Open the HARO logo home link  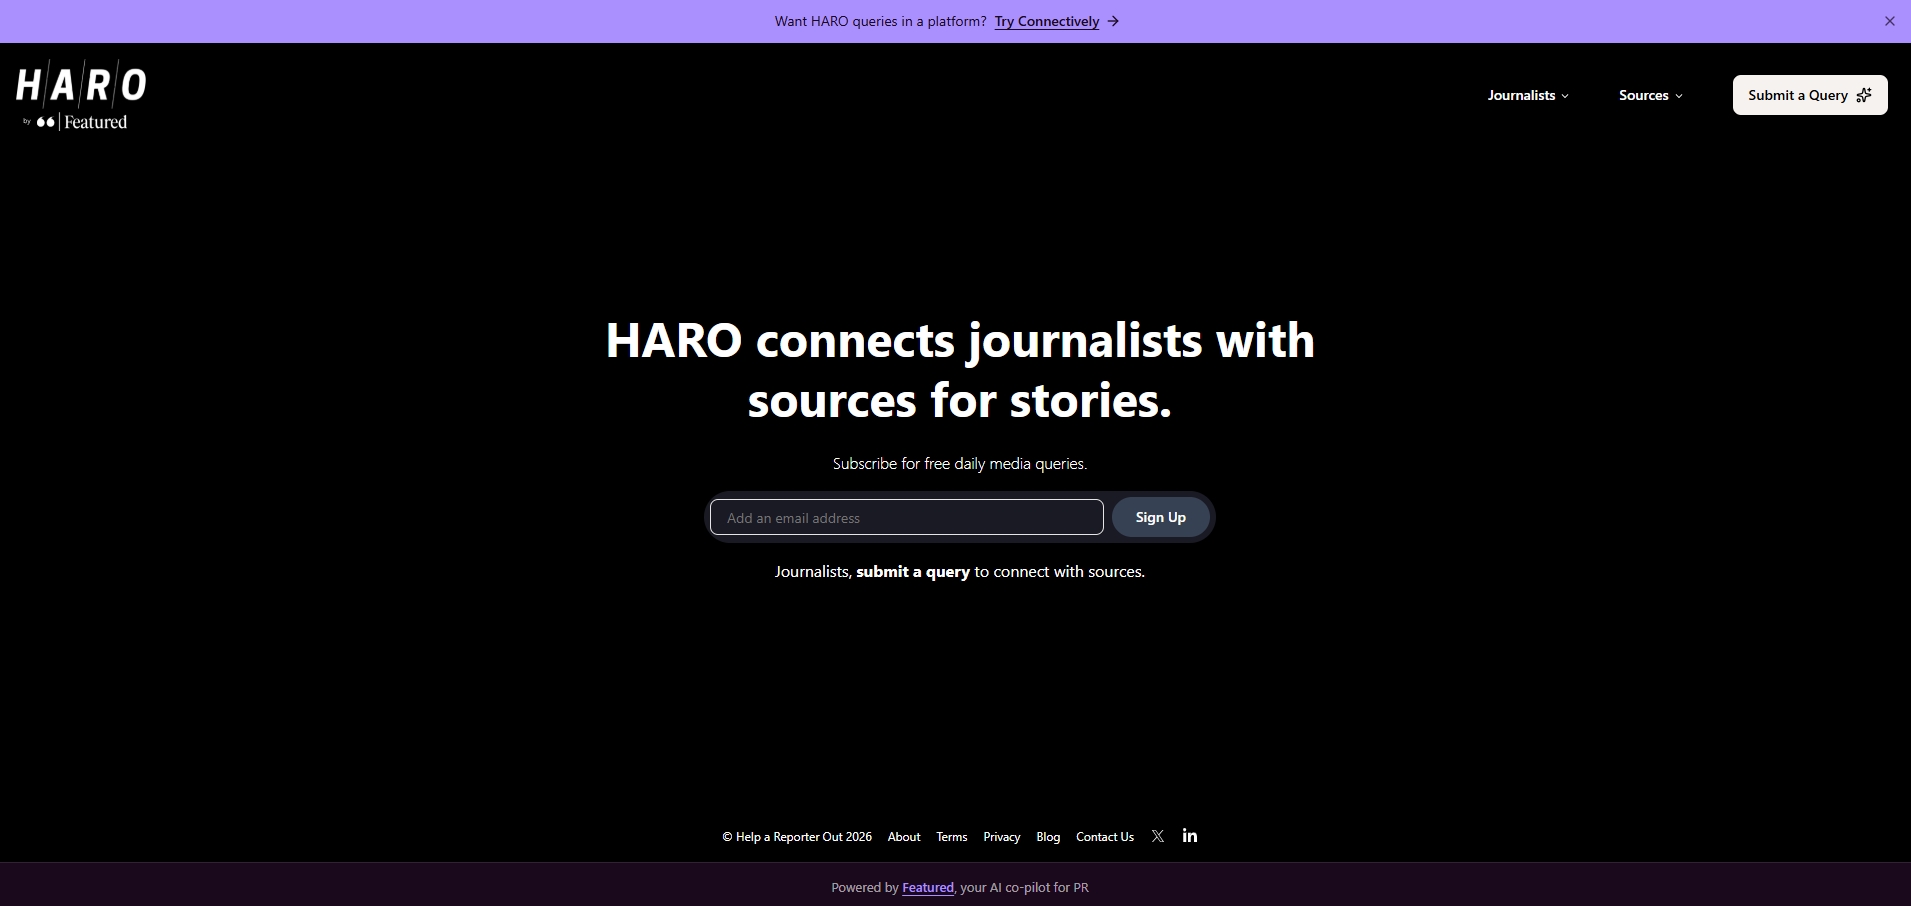click(81, 95)
